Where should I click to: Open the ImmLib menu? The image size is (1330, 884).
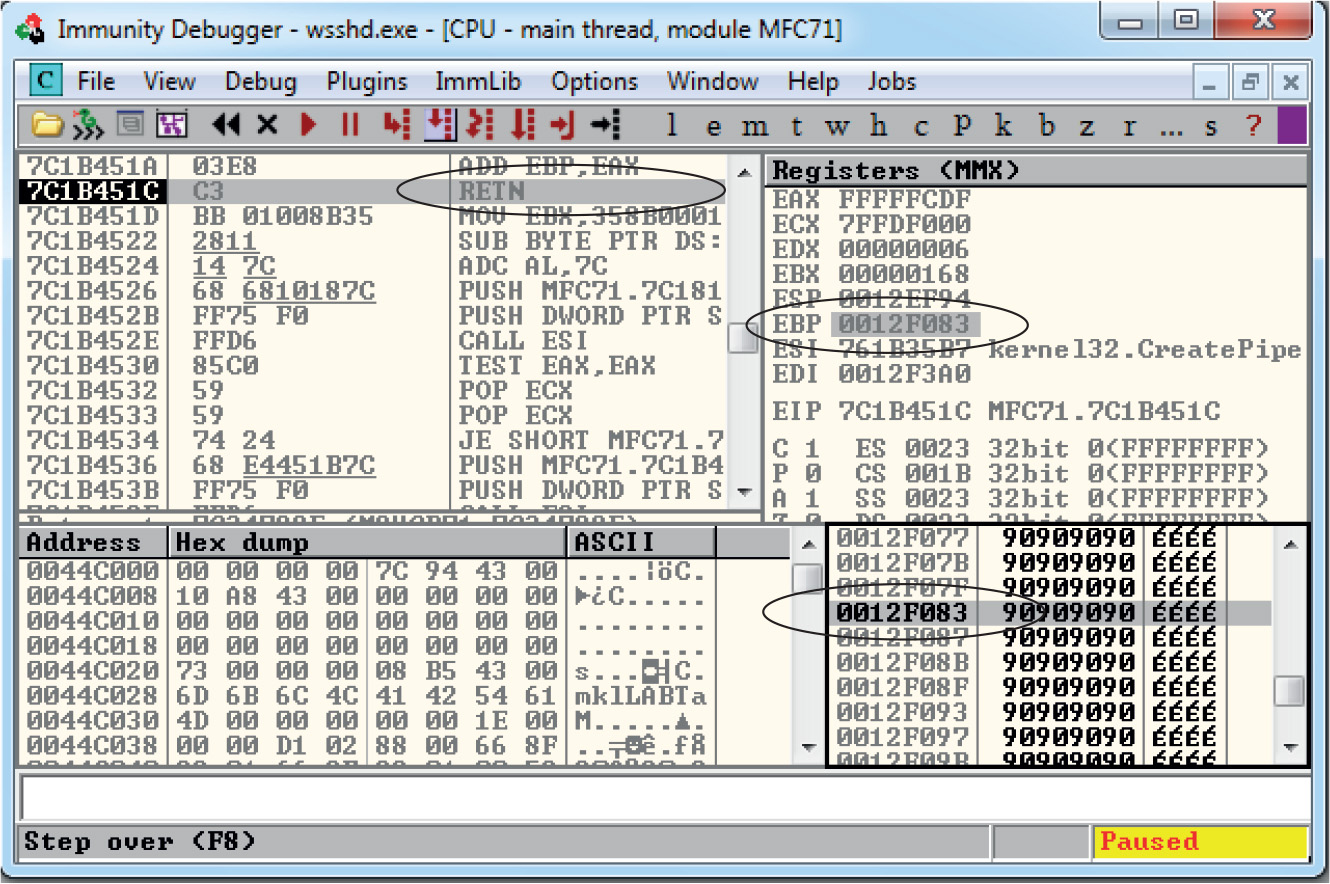(x=479, y=81)
